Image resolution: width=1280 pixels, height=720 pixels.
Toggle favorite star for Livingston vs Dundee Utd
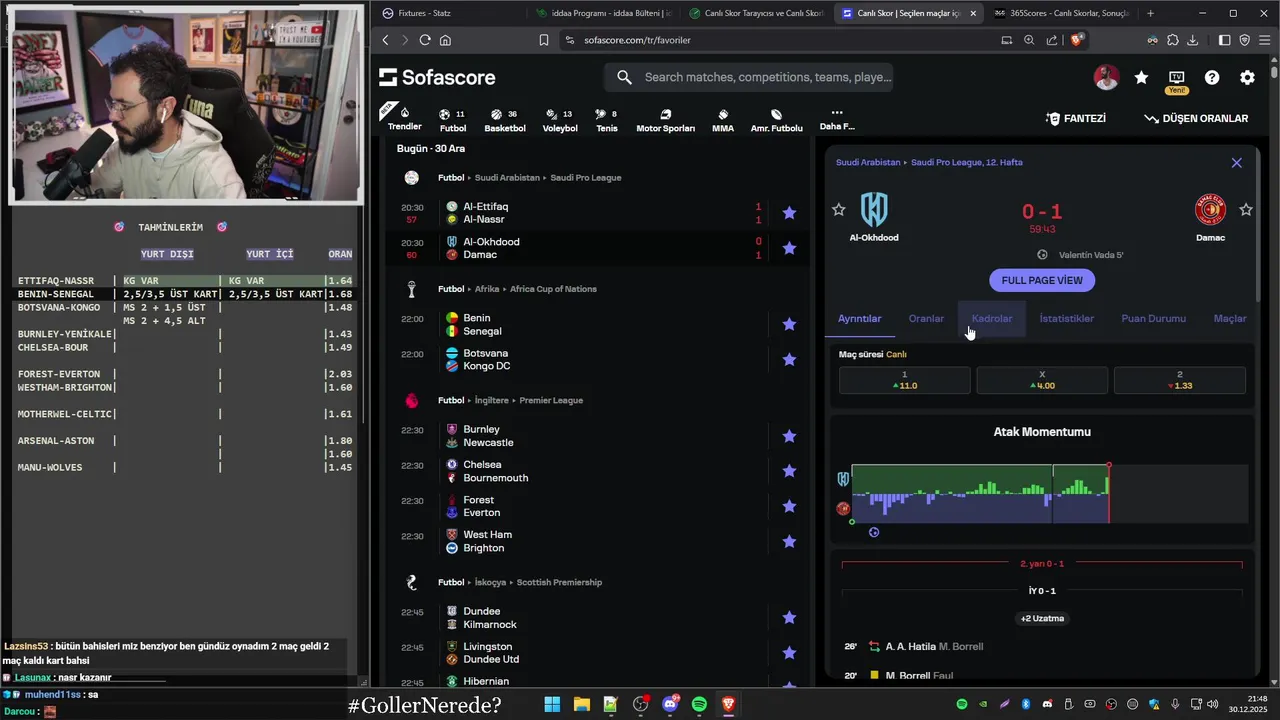[789, 653]
